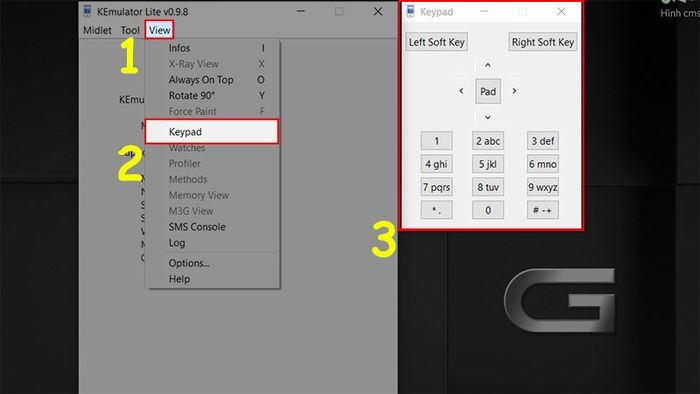Click the Pad center button

[x=488, y=91]
